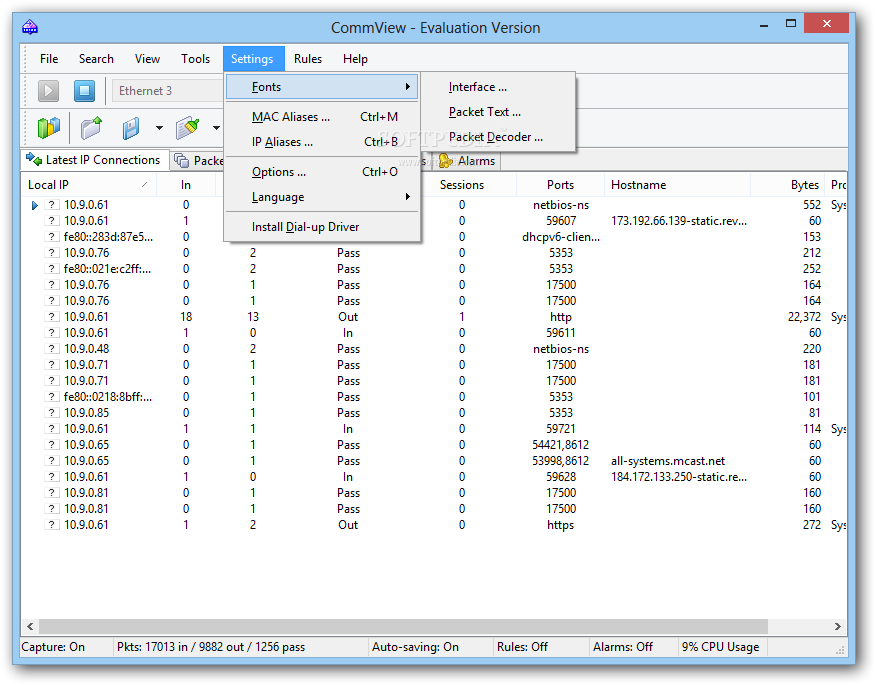The height and width of the screenshot is (685, 876).
Task: Click the horizontal scrollbar thumb
Action: (403, 626)
